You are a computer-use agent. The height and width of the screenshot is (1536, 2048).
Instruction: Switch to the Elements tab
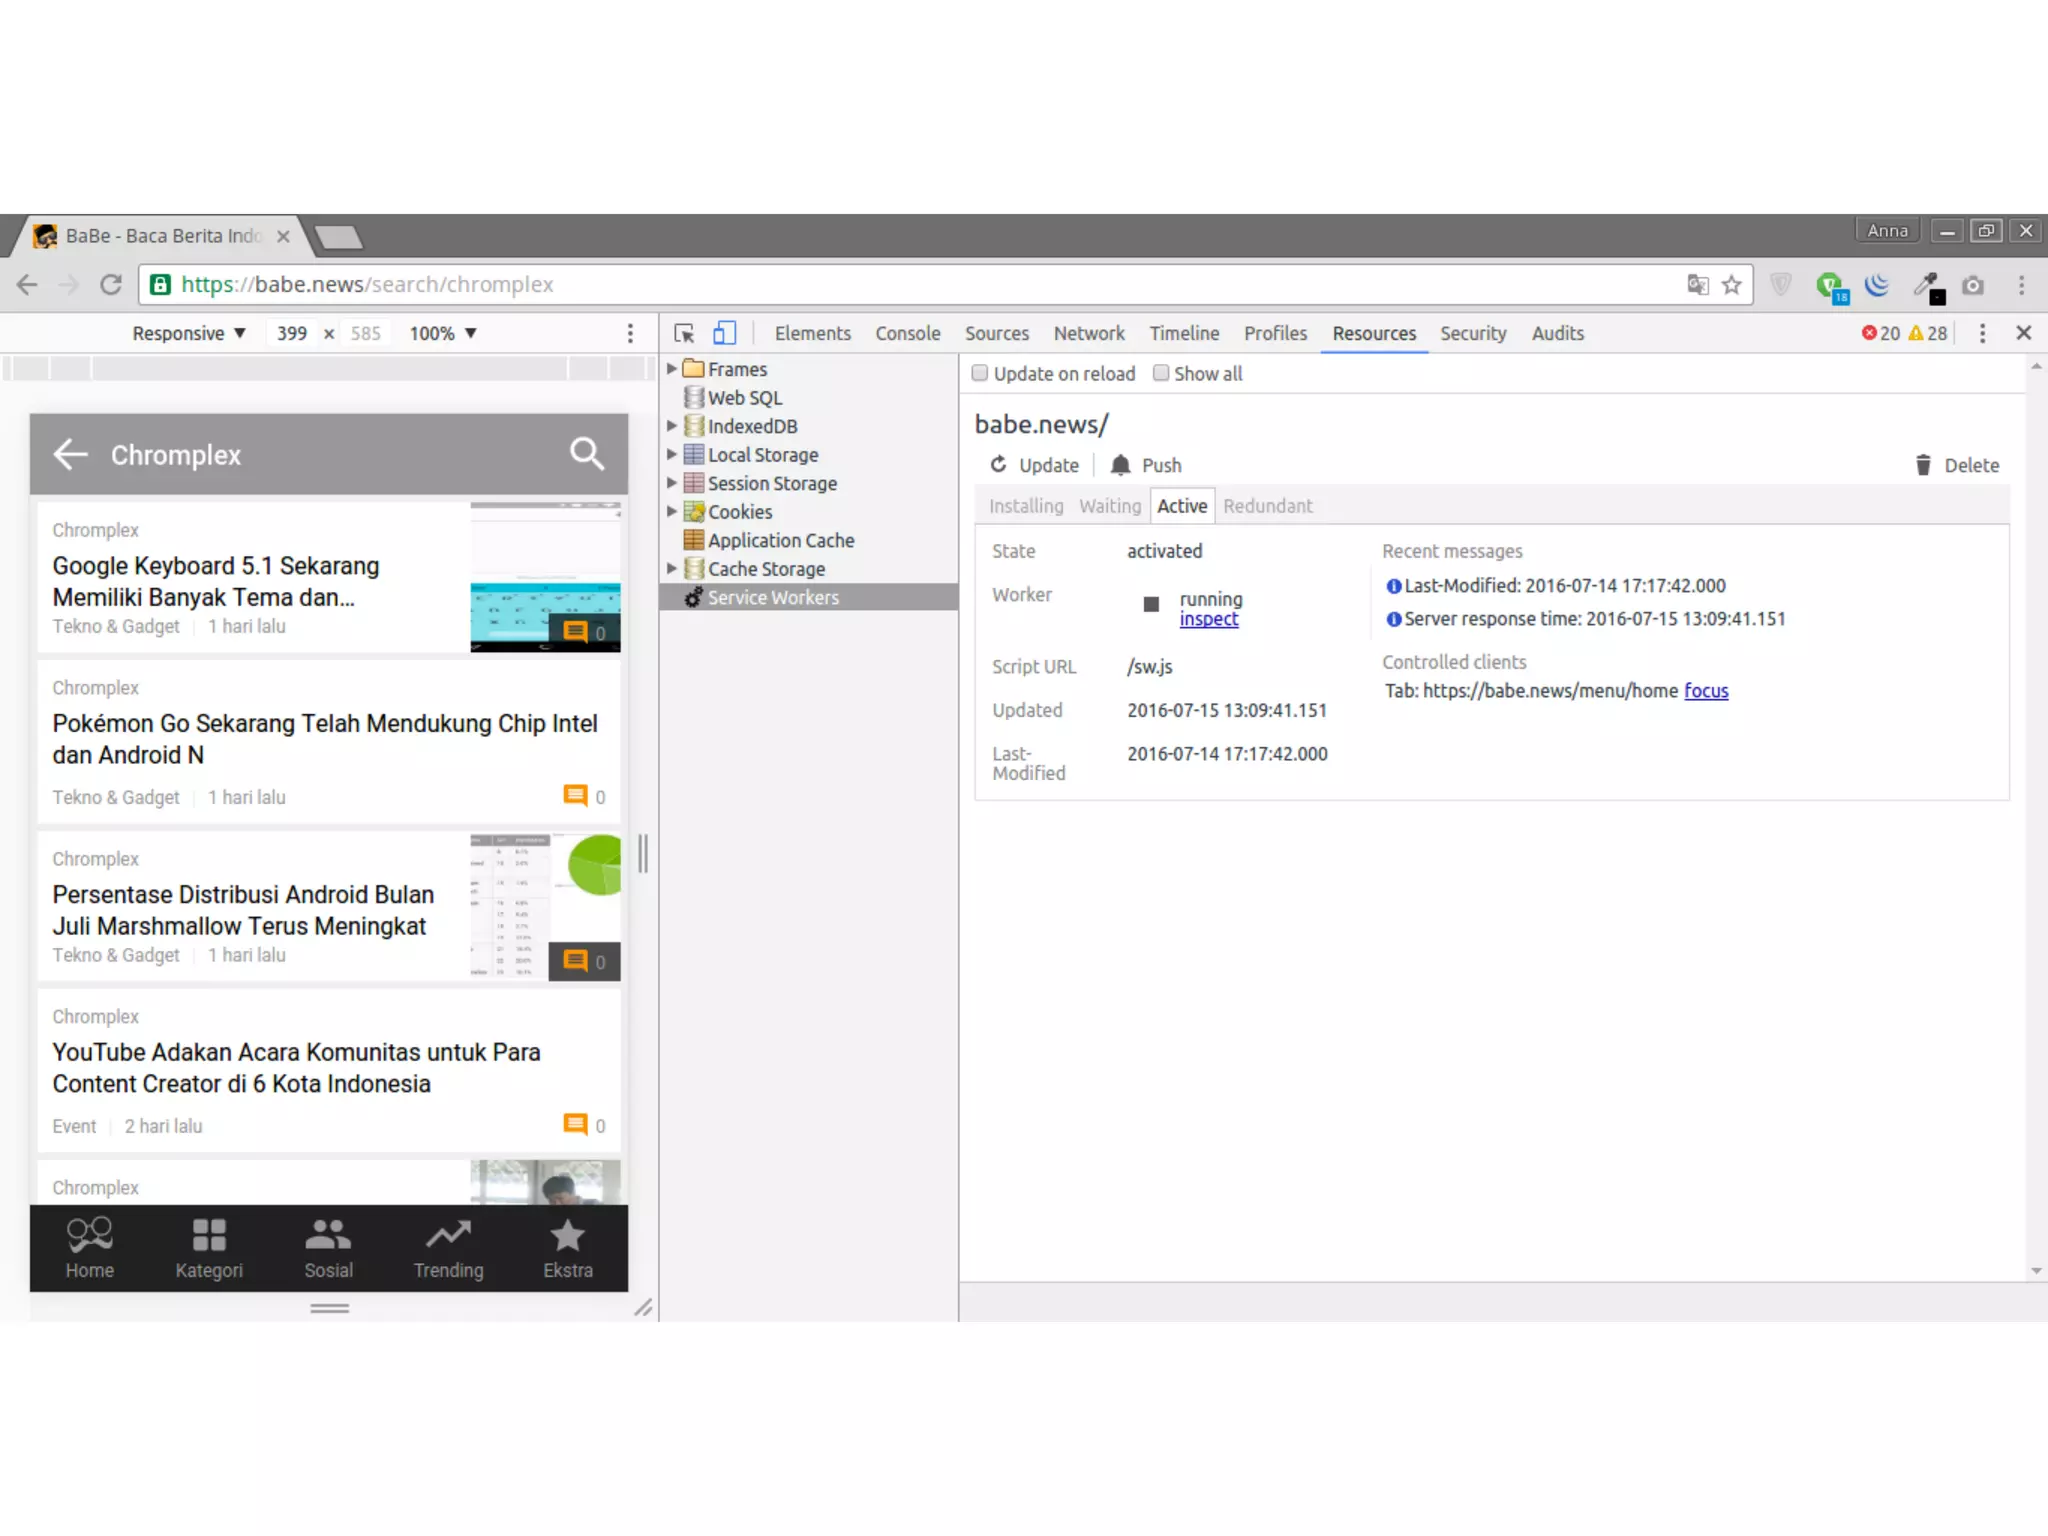[812, 333]
